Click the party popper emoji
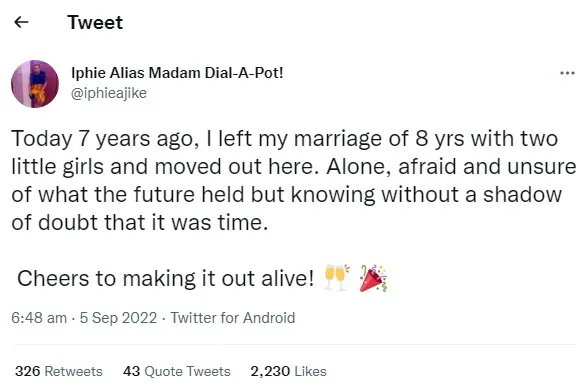588x392 pixels. point(373,278)
